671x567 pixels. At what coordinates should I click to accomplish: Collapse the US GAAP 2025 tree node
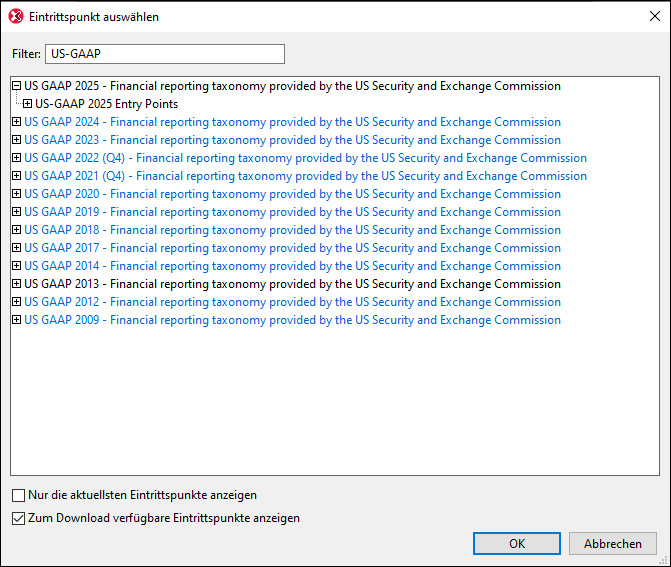[x=17, y=86]
